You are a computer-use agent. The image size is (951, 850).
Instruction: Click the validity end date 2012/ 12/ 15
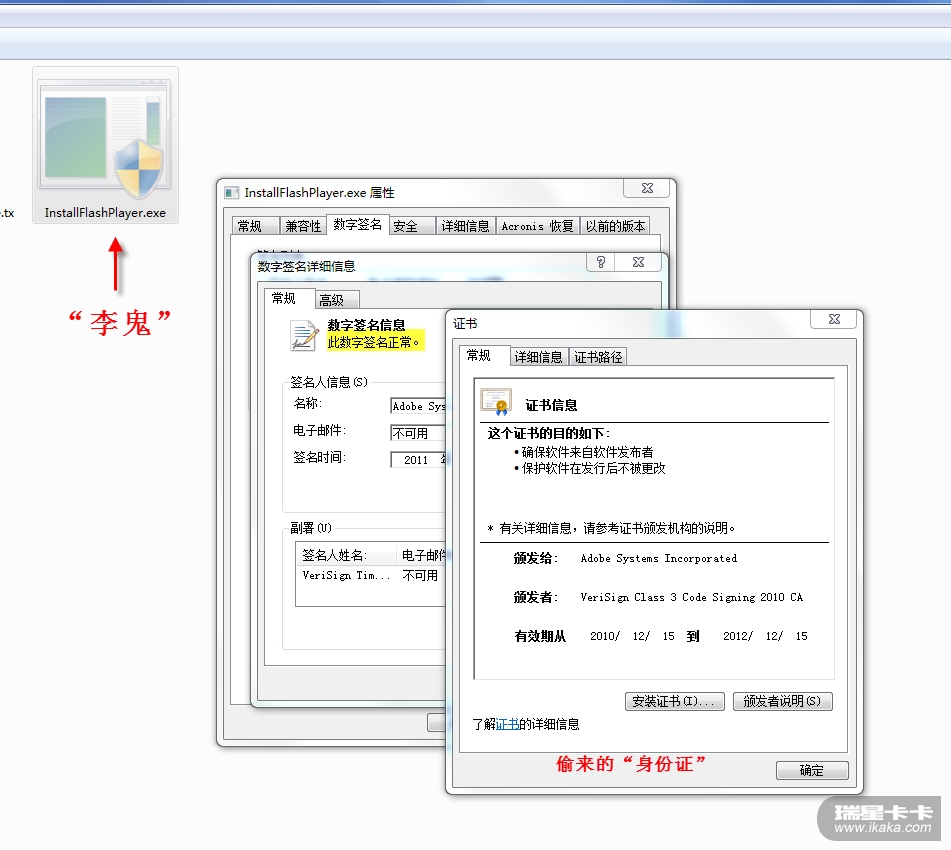pyautogui.click(x=765, y=636)
